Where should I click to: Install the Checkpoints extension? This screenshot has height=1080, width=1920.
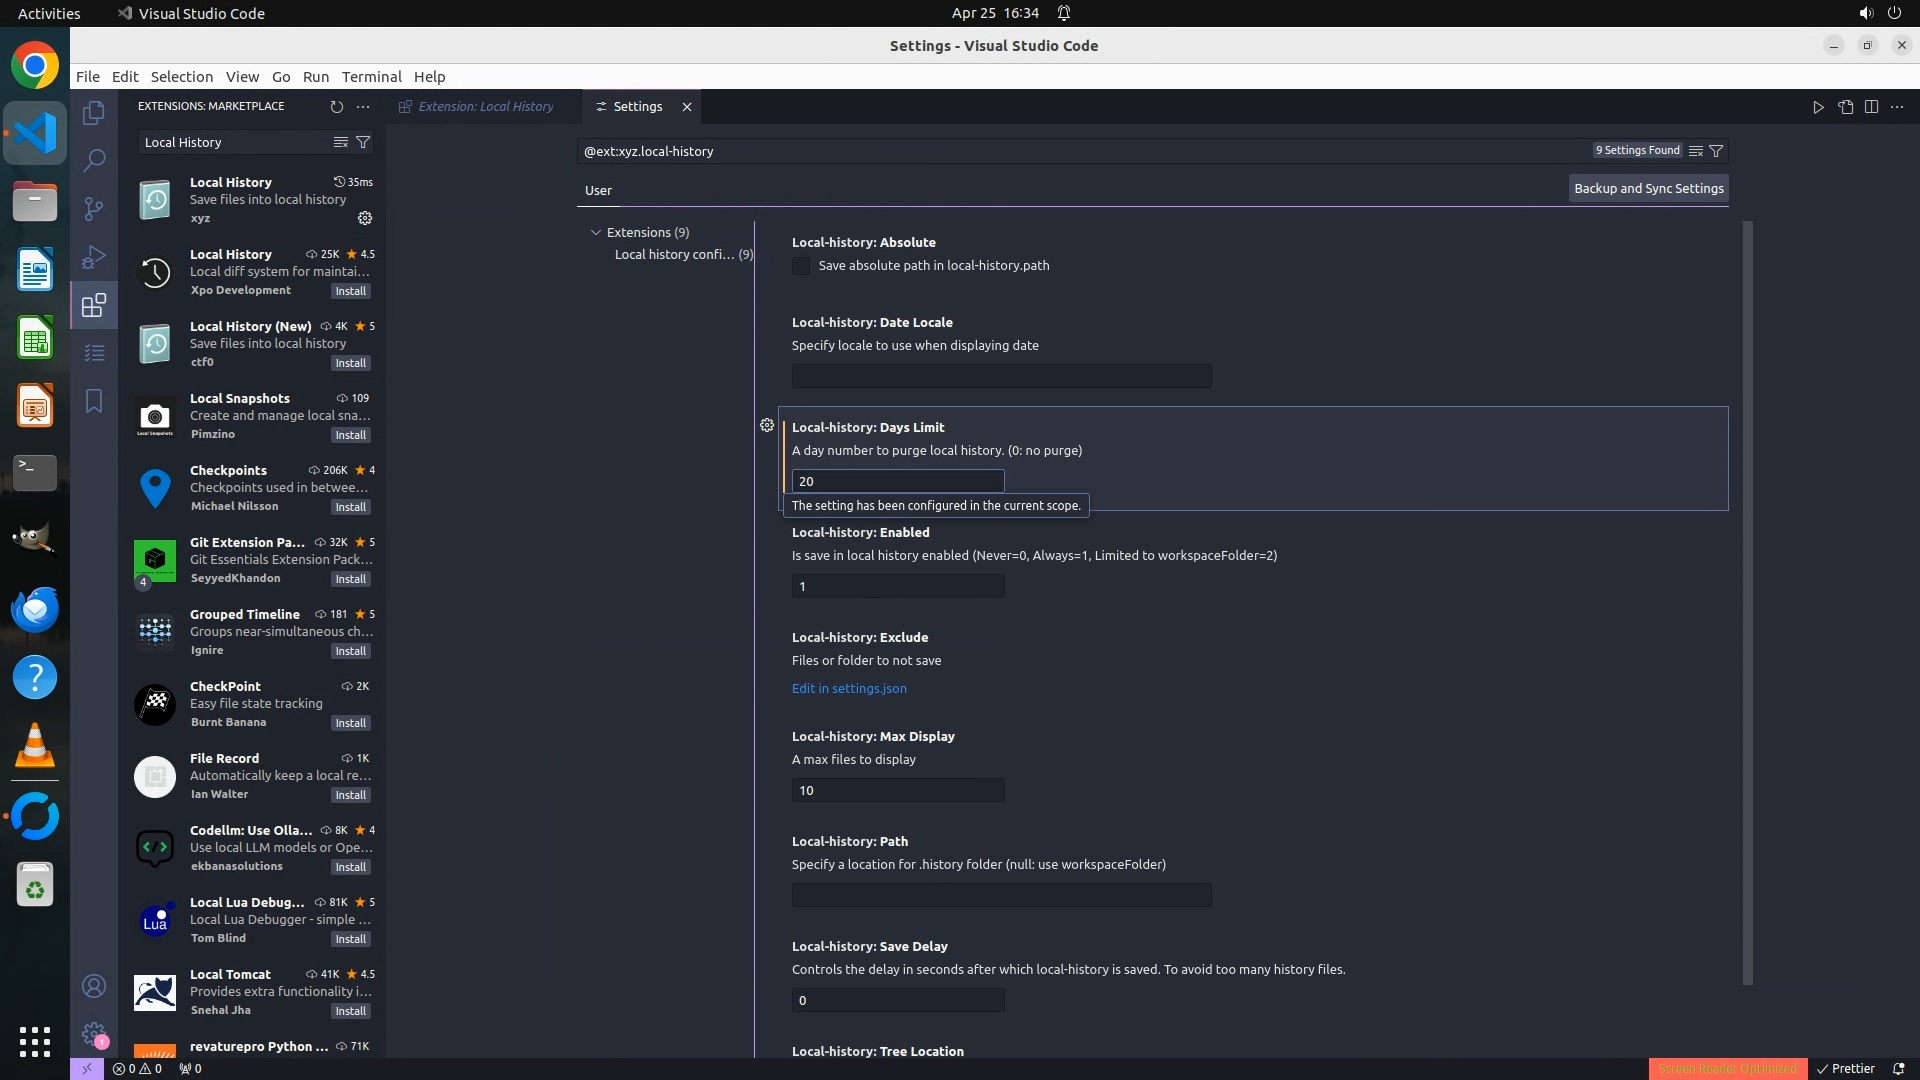tap(350, 507)
